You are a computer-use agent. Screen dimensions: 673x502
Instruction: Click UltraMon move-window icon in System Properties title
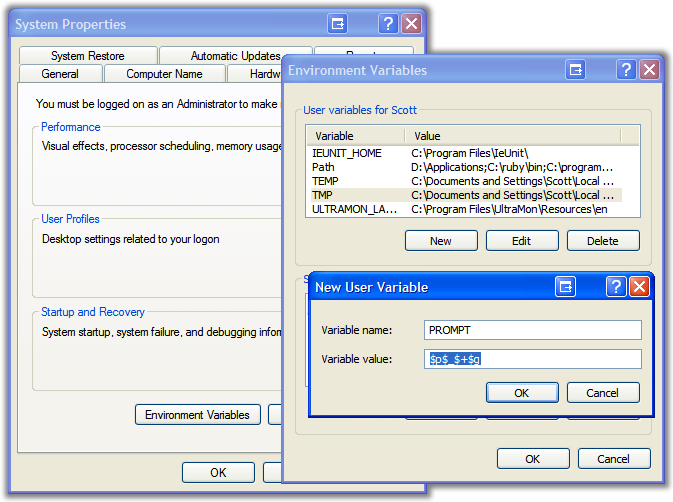tap(337, 23)
